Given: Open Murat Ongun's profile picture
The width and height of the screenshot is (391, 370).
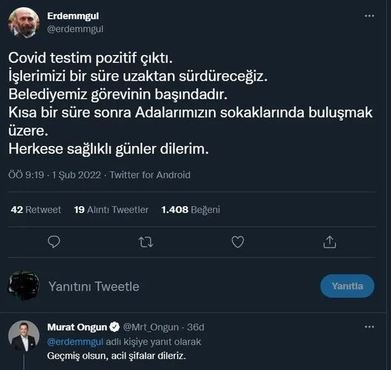Looking at the screenshot, I should pos(24,336).
